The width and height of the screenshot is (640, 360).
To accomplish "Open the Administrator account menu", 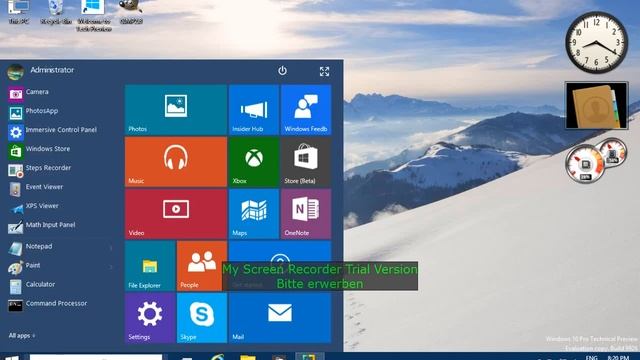I will pyautogui.click(x=41, y=71).
